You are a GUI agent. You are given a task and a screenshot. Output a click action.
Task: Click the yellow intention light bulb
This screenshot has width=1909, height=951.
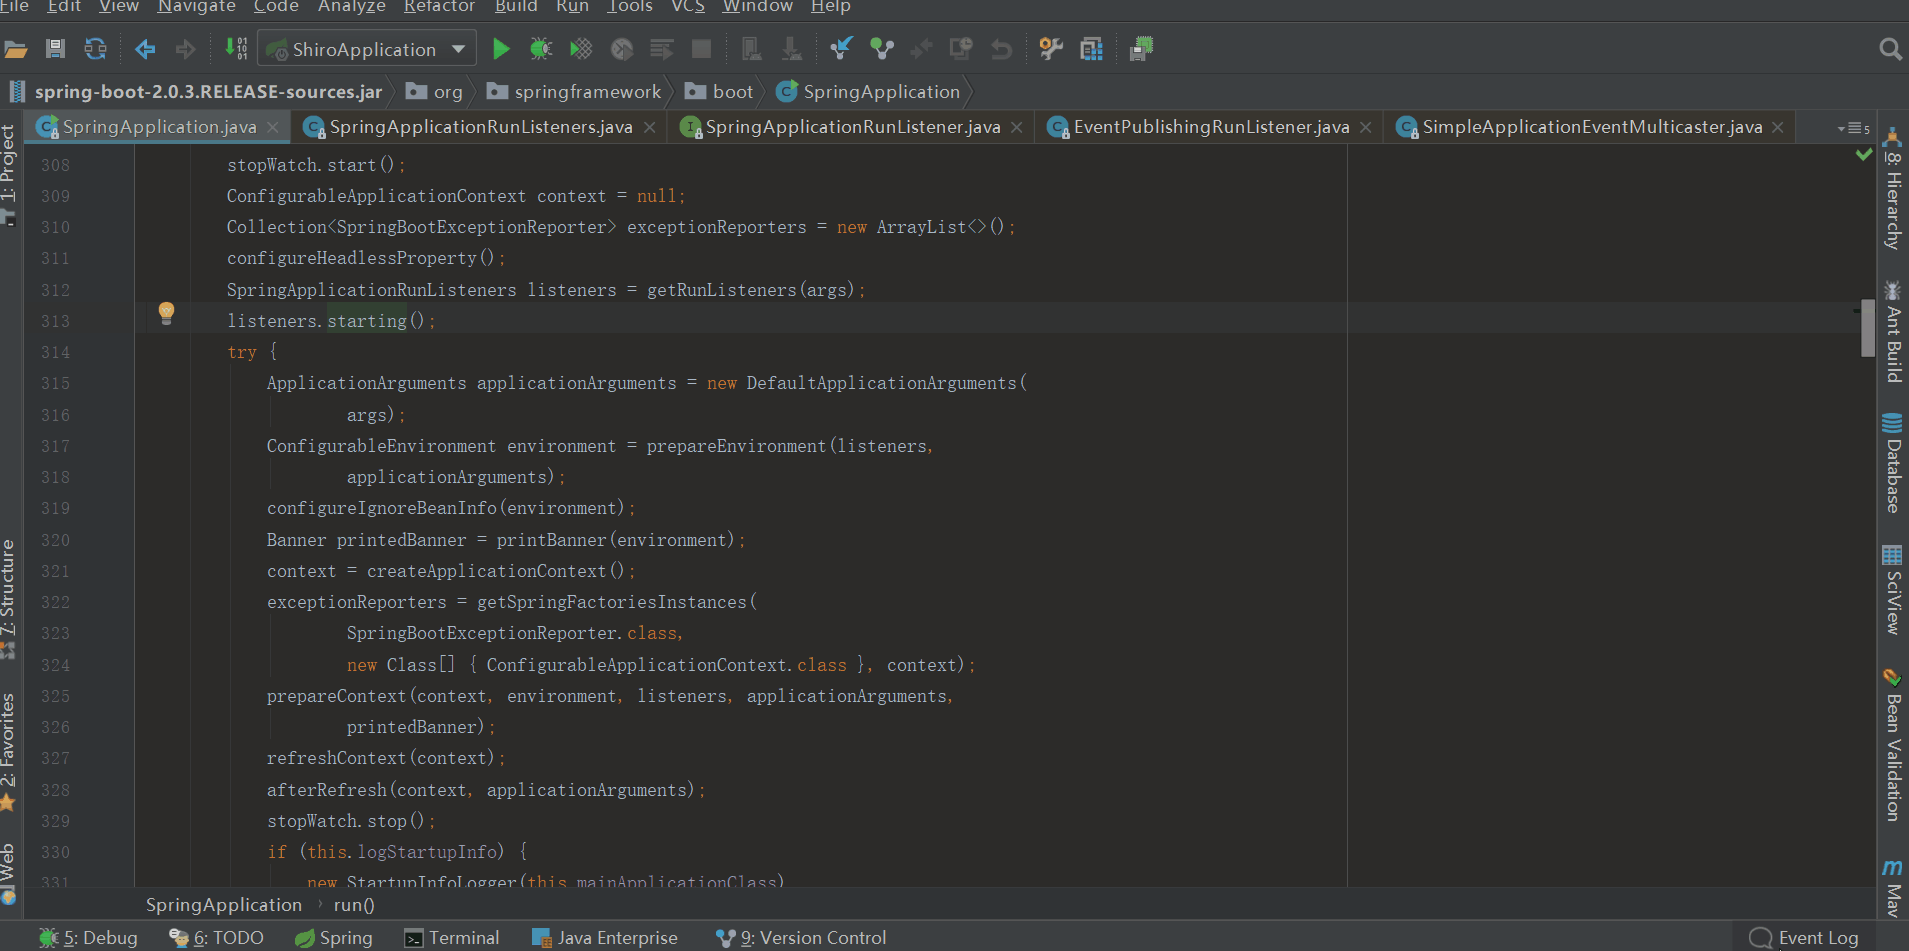tap(167, 313)
